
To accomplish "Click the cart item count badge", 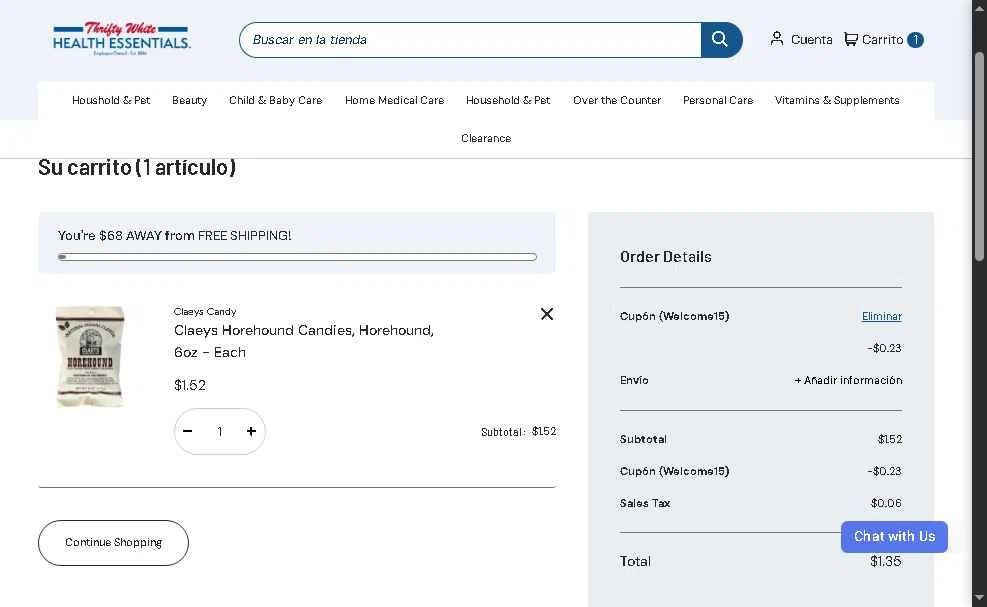I will coord(915,40).
